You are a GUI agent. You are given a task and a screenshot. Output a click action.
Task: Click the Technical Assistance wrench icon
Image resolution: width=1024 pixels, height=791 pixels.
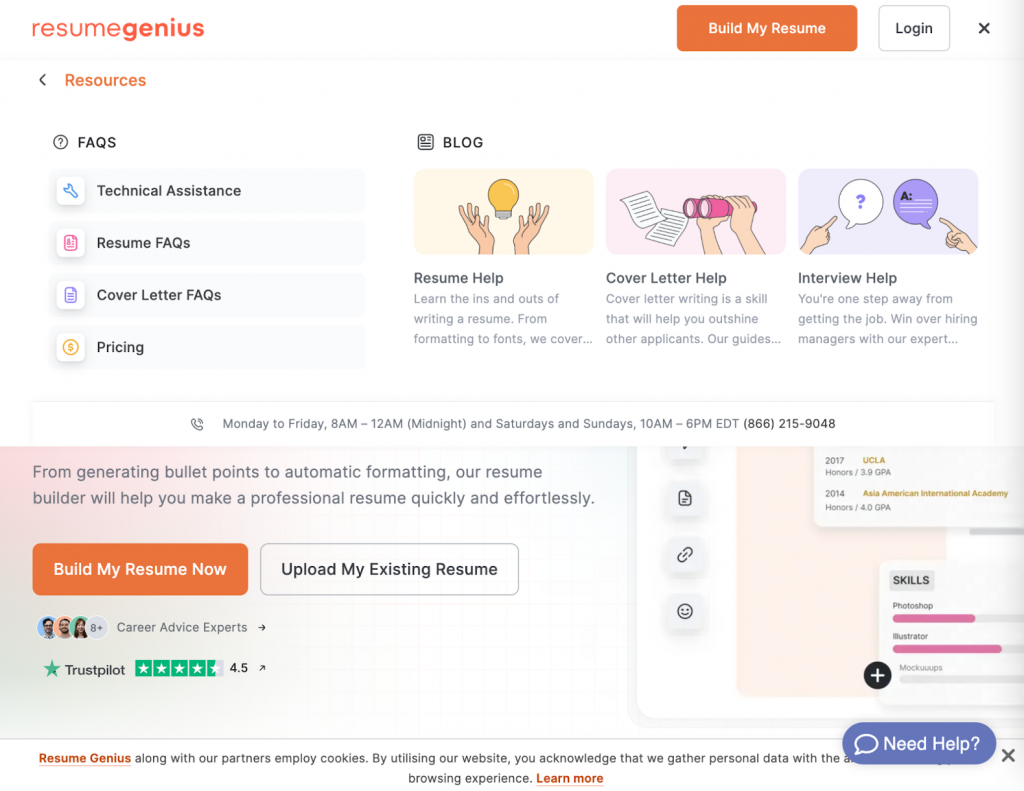[70, 191]
